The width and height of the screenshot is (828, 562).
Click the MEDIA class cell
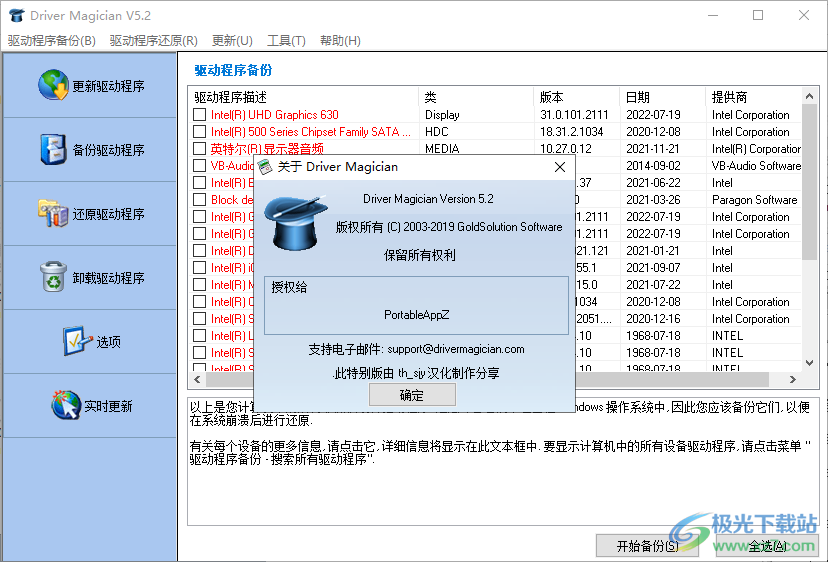coord(442,148)
